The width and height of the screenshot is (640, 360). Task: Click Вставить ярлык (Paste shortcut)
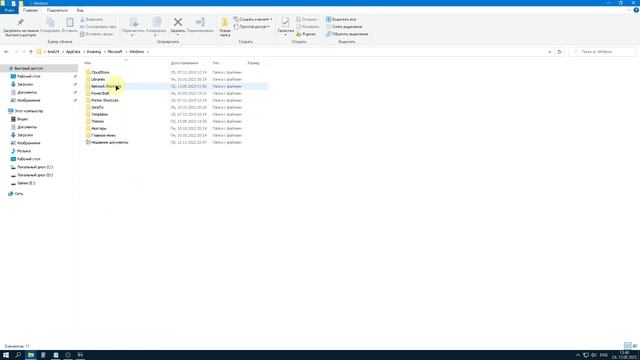(x=97, y=34)
